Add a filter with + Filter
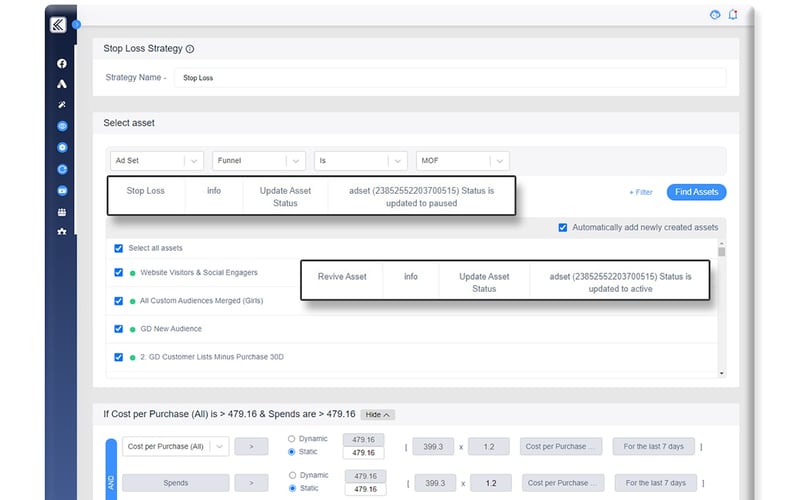Viewport: 800px width, 500px height. point(641,192)
